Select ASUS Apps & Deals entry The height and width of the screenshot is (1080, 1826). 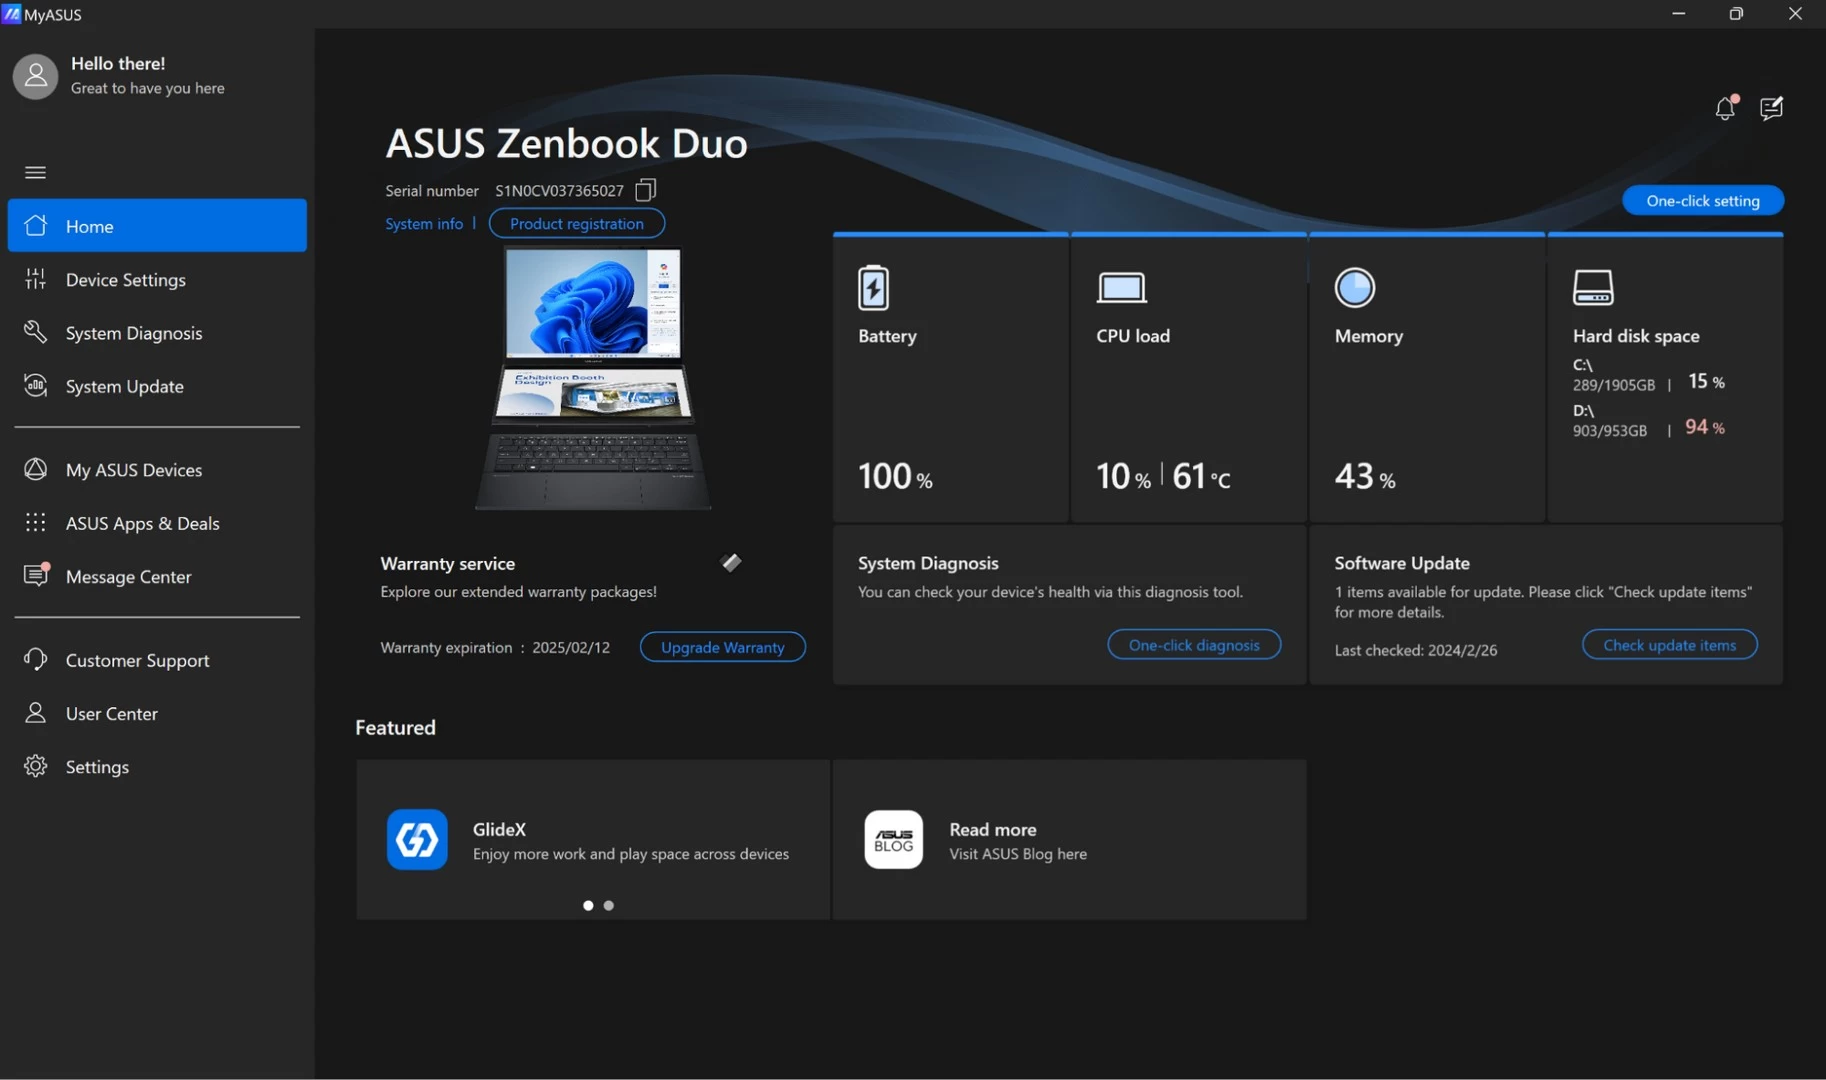coord(157,522)
